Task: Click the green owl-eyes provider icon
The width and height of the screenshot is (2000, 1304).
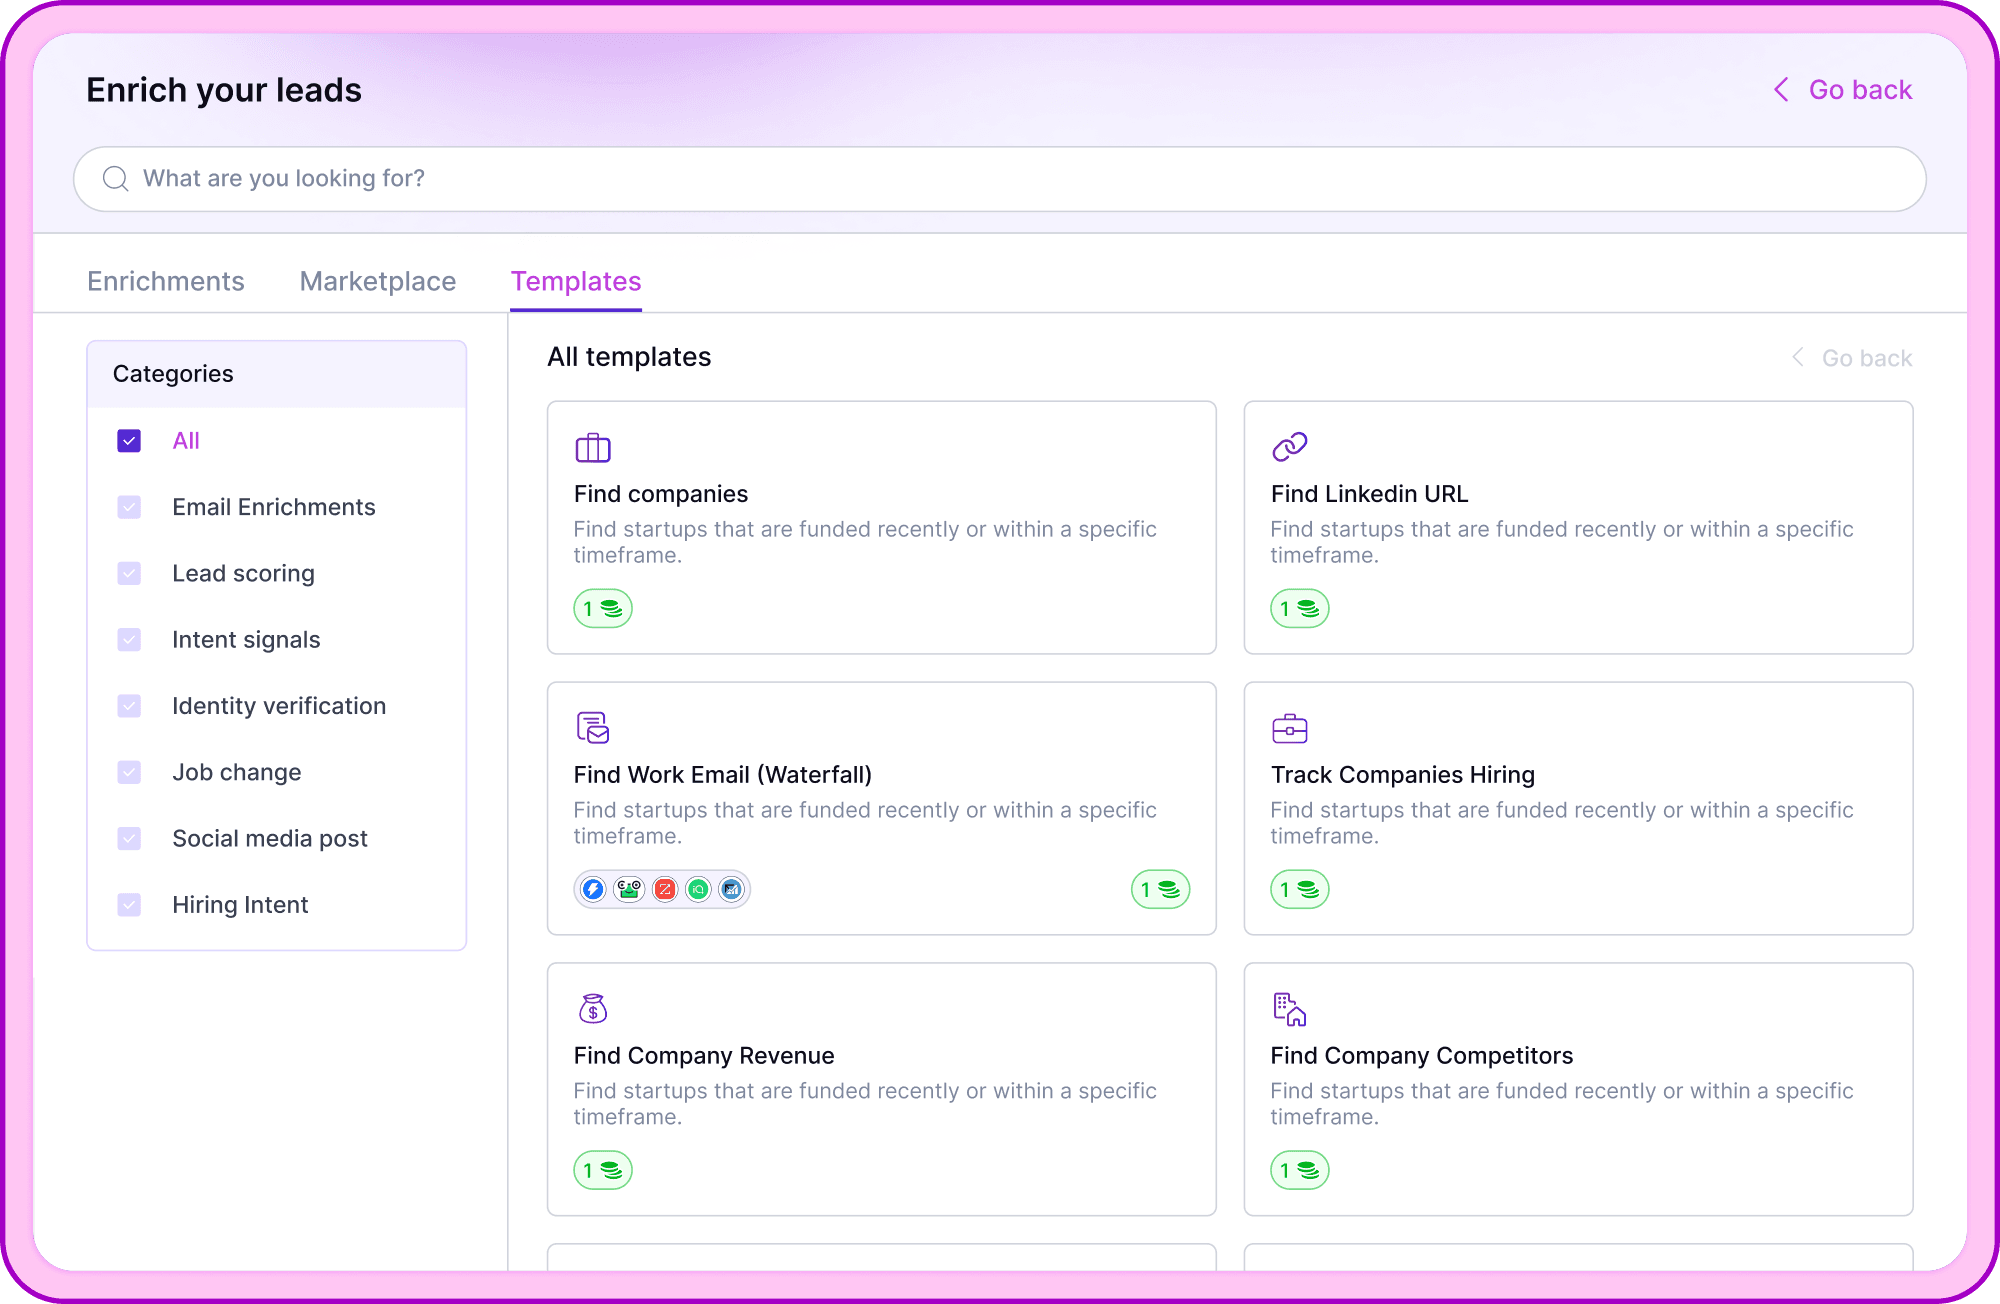Action: tap(629, 889)
